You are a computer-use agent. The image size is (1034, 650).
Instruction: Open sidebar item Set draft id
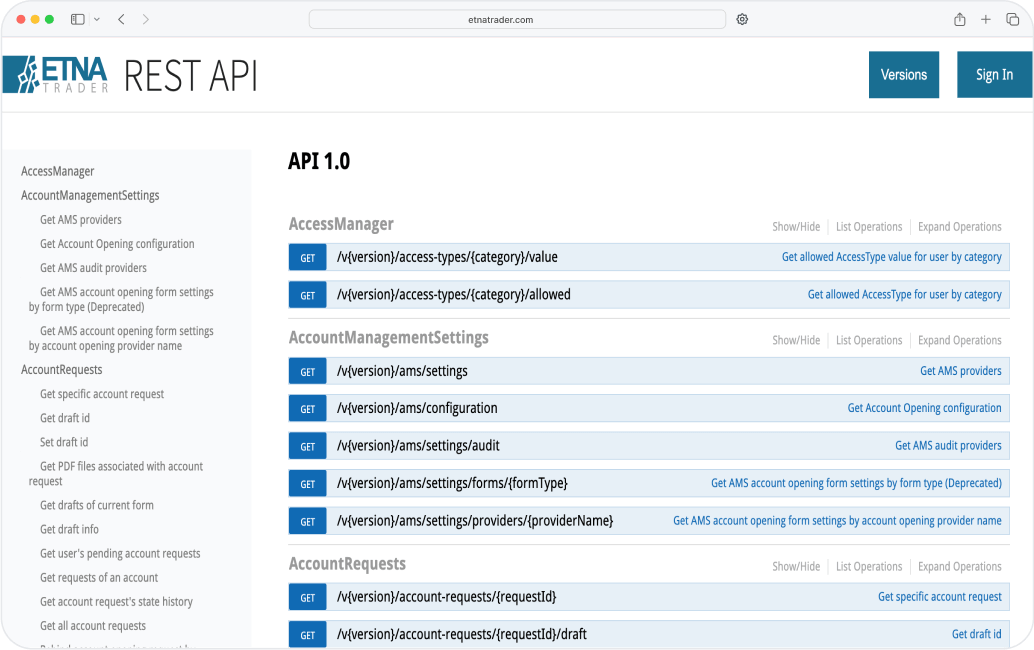[x=64, y=442]
